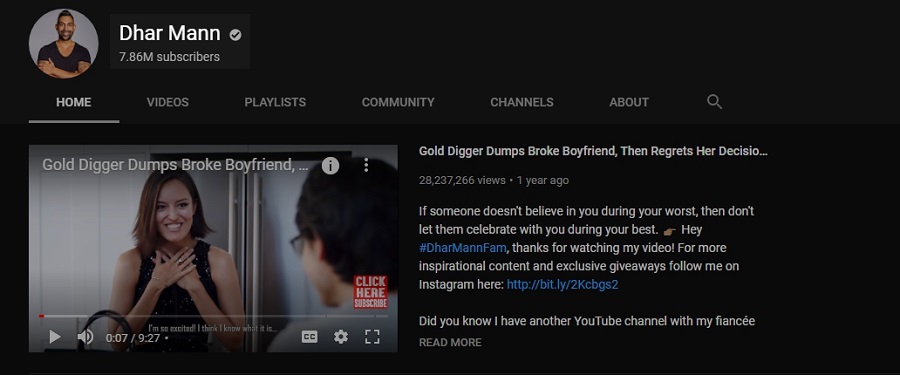Screen dimensions: 900x375
Task: Click the 0:07 / 9:27 time display
Action: (x=133, y=338)
